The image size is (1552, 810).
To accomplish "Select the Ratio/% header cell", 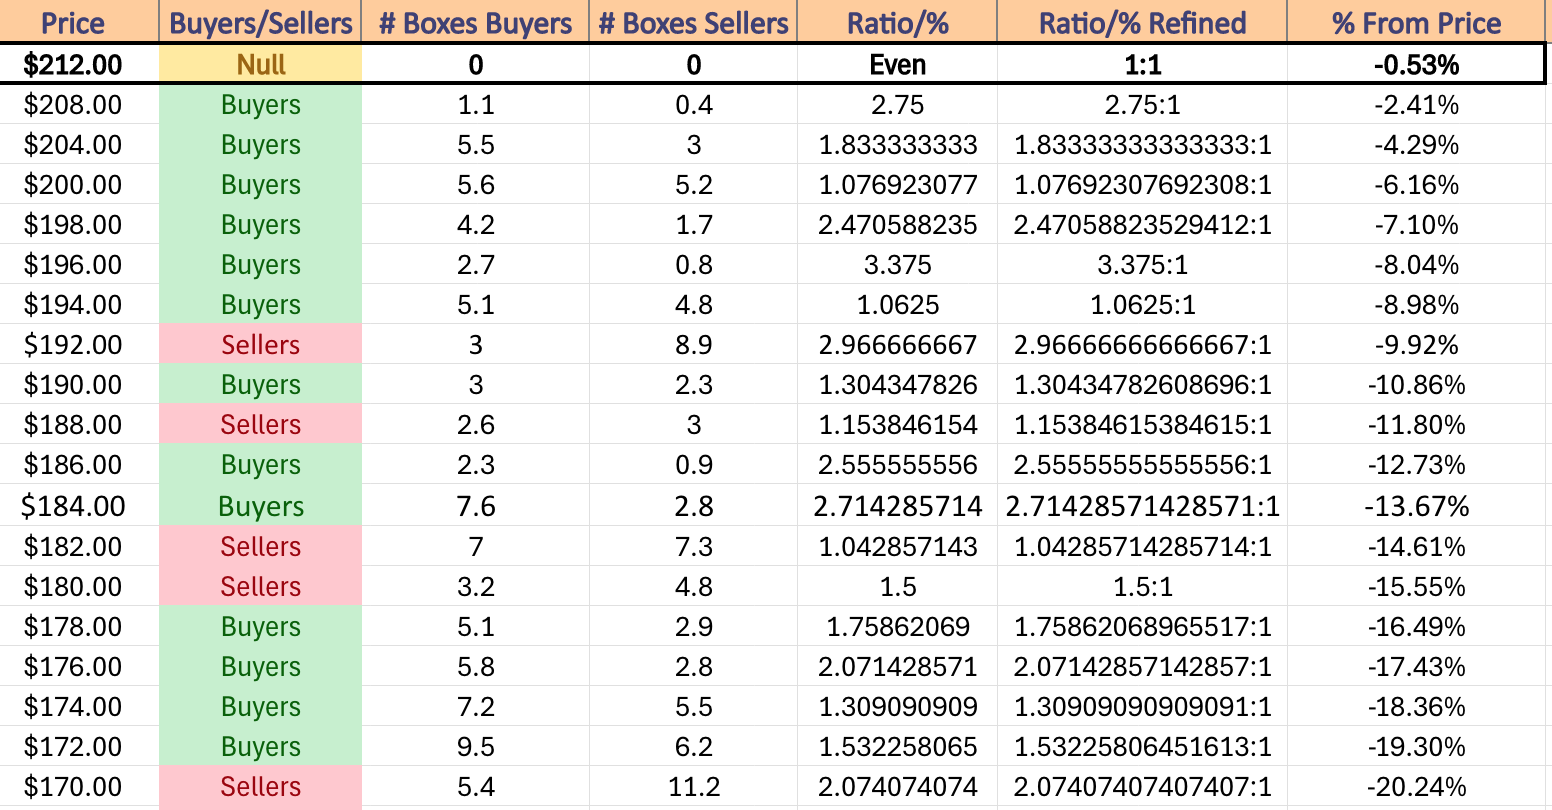I will click(x=898, y=22).
